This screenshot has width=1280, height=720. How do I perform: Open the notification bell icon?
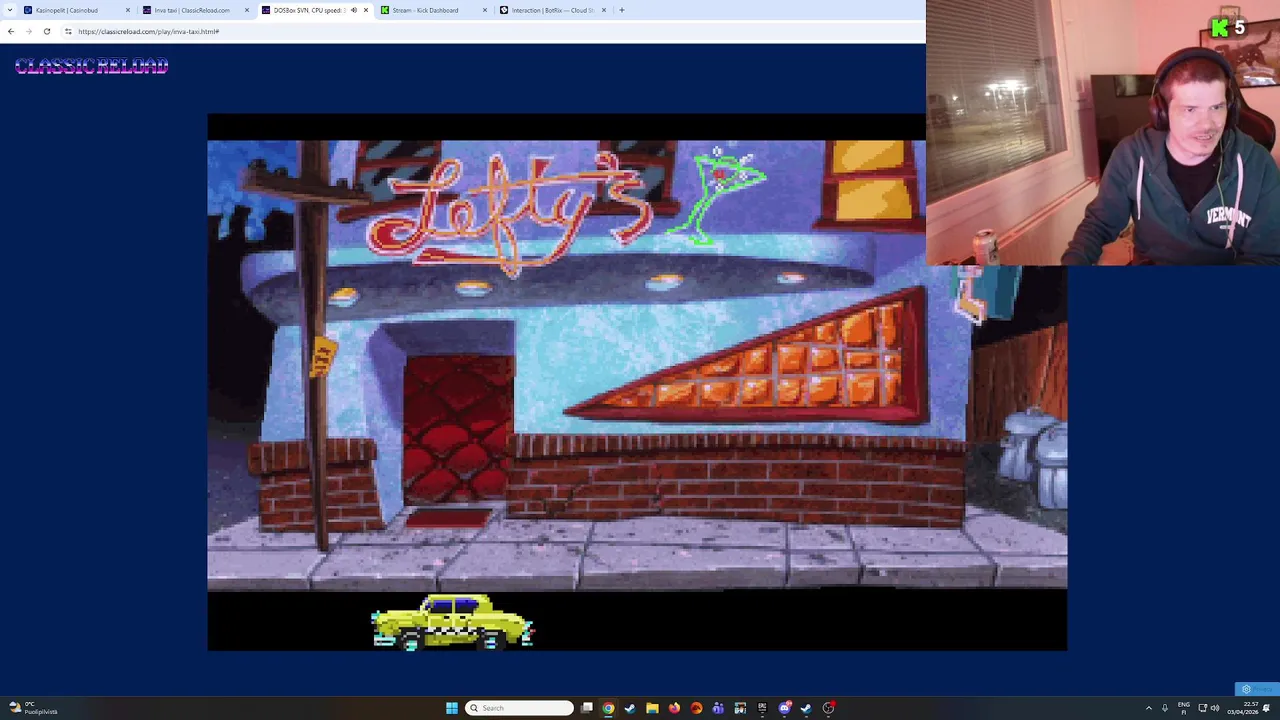tap(1266, 708)
